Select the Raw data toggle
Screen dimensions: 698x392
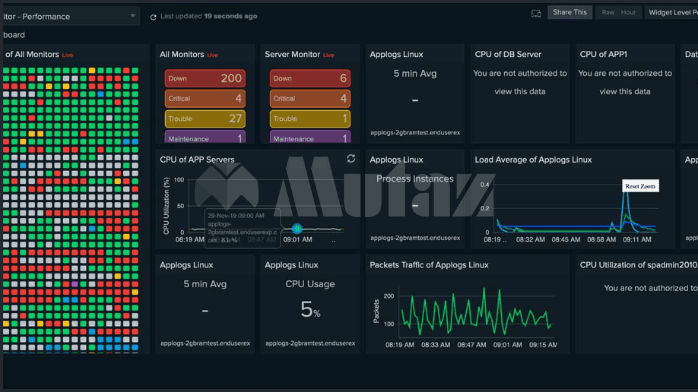pyautogui.click(x=608, y=12)
